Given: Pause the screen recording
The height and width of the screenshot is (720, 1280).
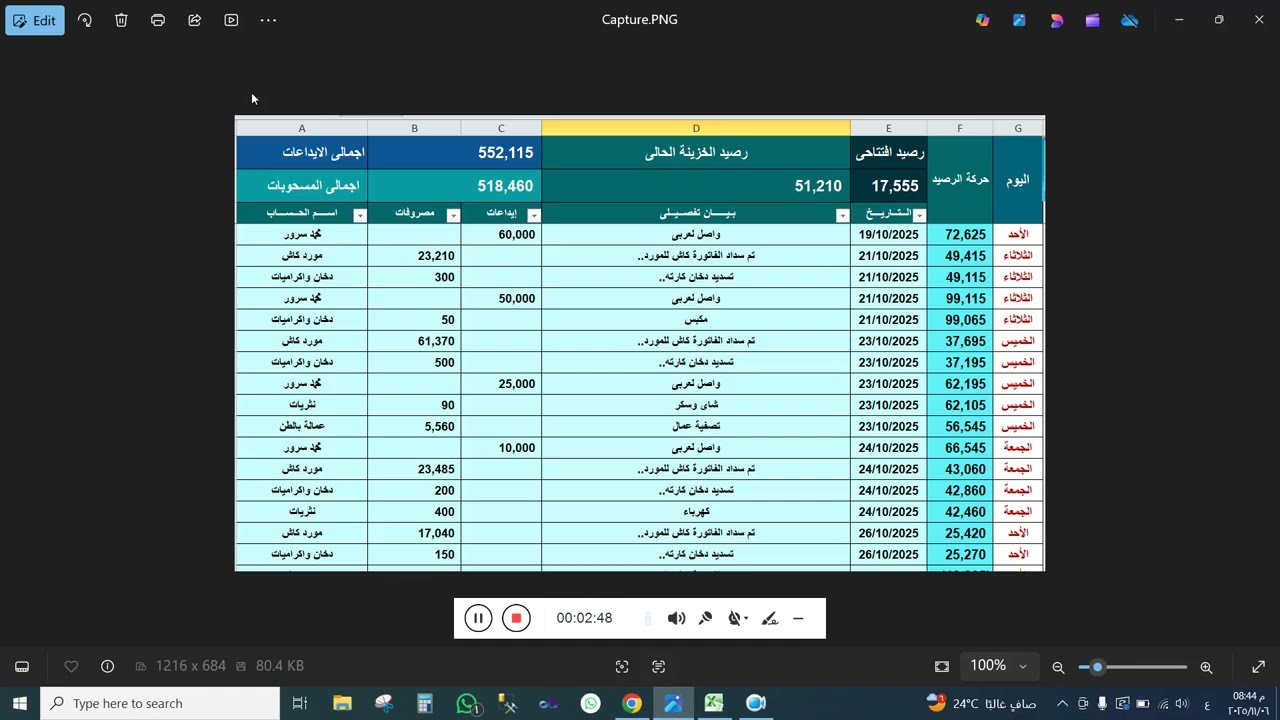Looking at the screenshot, I should 478,618.
